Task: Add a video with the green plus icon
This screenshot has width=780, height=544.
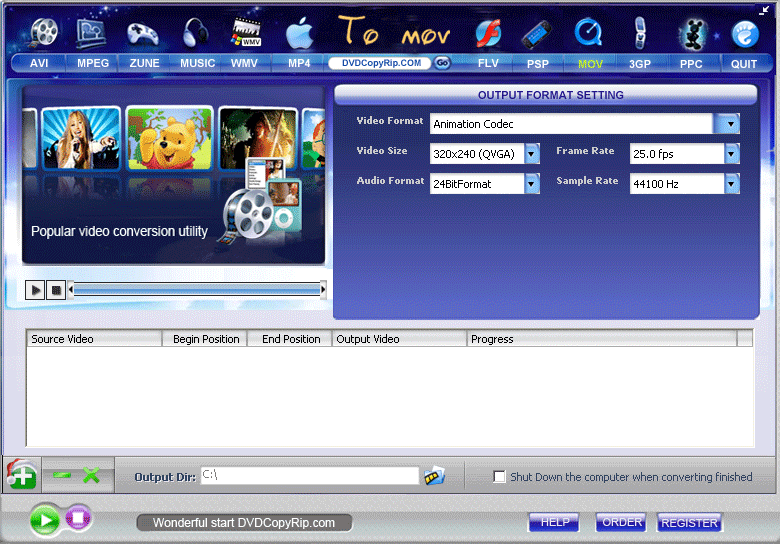Action: (21, 475)
